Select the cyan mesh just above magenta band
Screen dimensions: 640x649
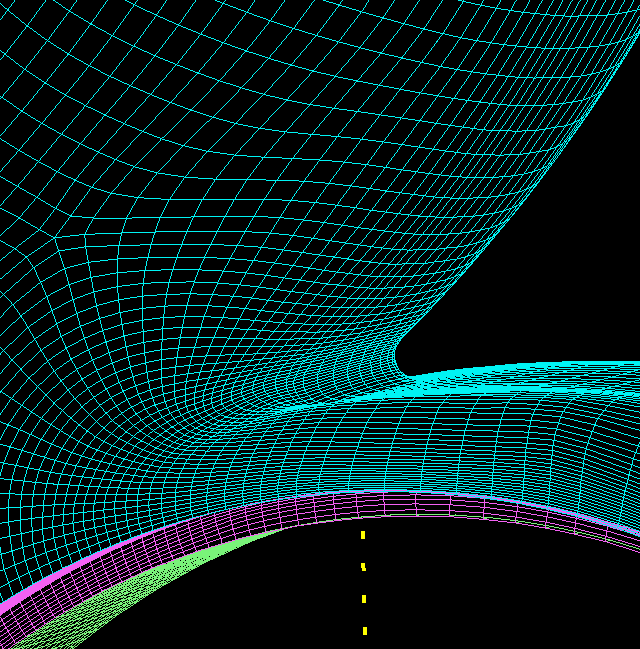300,470
